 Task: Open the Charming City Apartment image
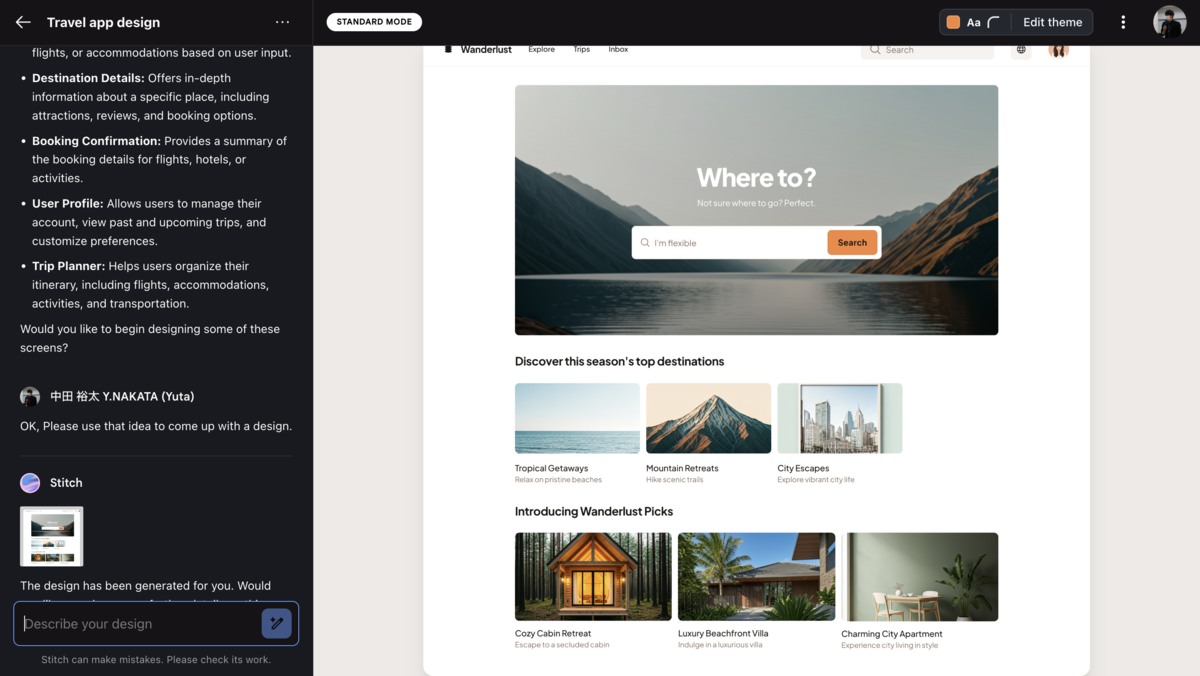click(x=919, y=576)
